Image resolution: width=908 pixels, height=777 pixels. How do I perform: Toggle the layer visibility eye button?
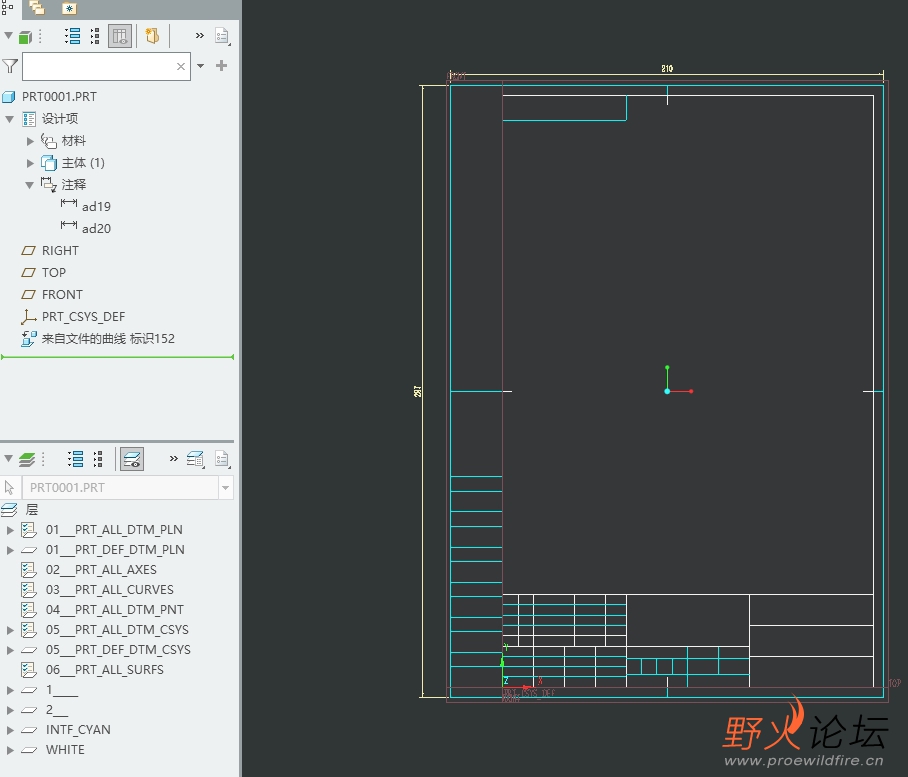pos(131,459)
